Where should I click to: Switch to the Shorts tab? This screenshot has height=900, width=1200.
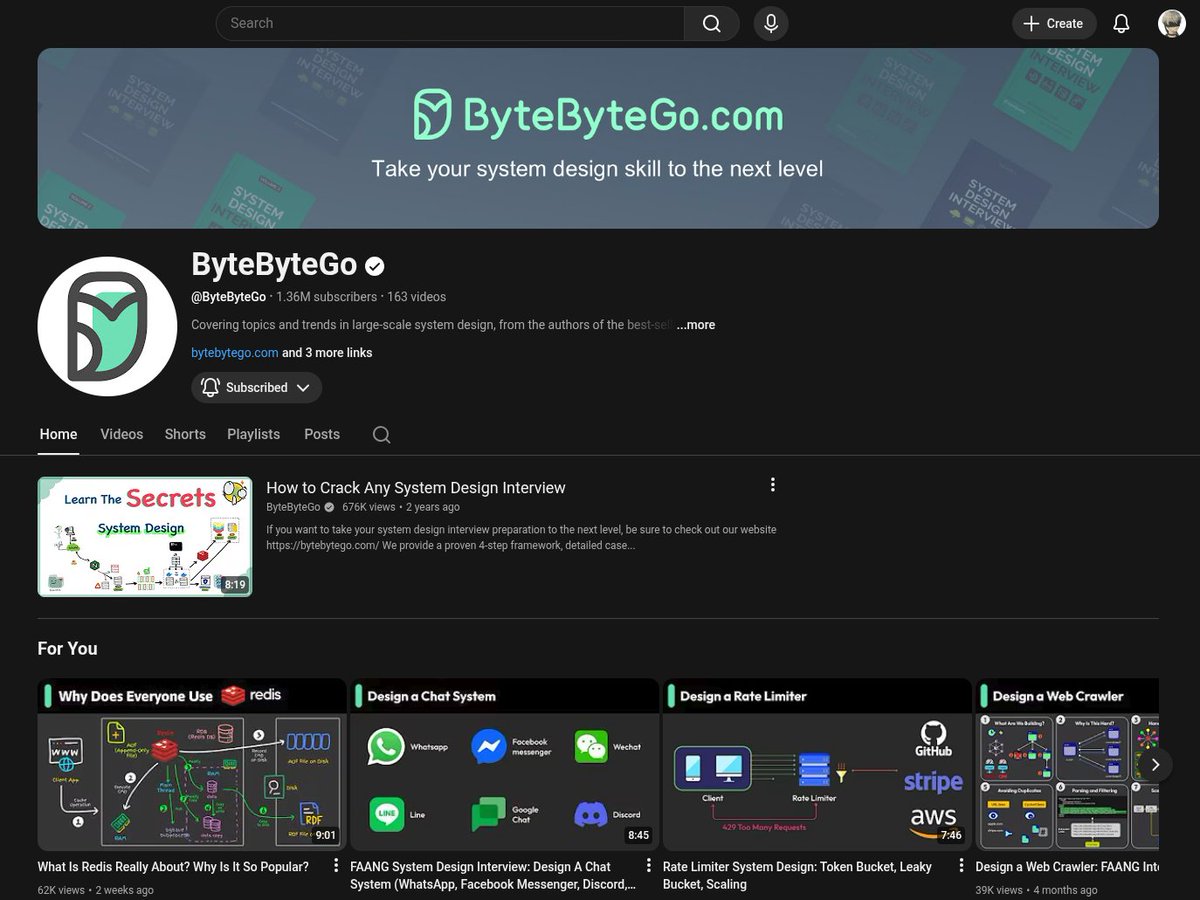point(185,434)
